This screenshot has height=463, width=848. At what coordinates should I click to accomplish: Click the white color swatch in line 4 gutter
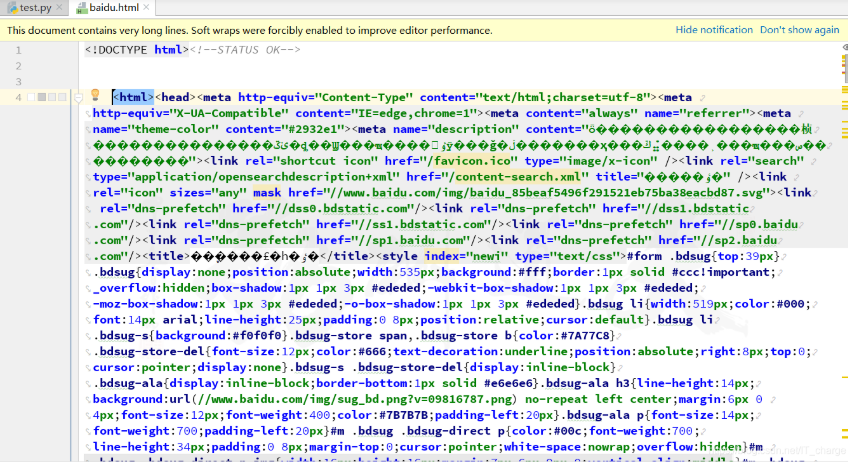point(31,97)
